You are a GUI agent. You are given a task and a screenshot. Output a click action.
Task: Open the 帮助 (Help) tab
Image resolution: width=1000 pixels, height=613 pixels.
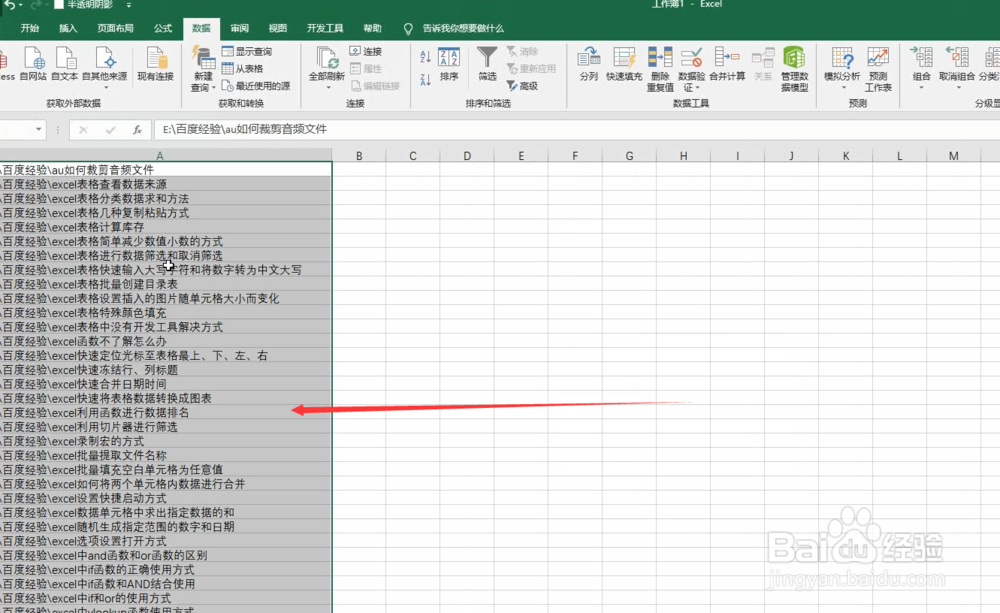click(372, 28)
